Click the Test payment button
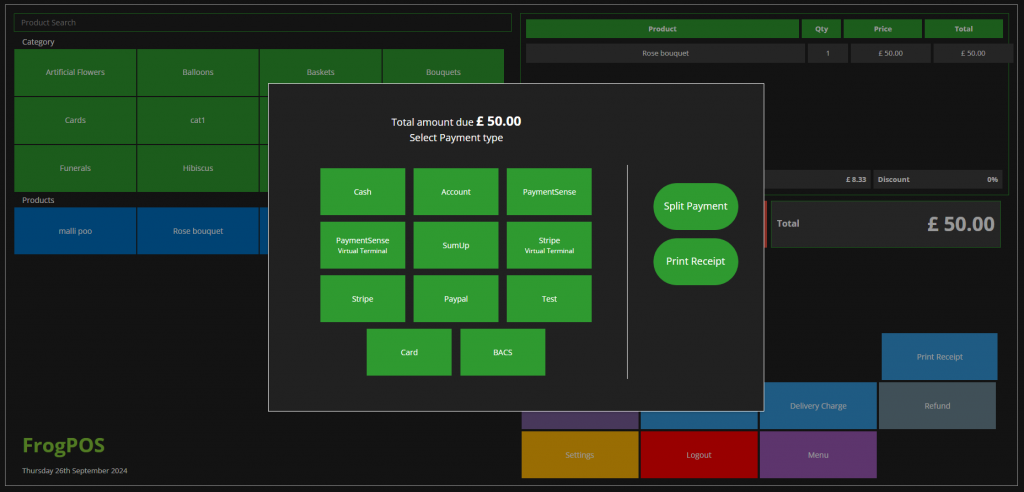 tap(549, 299)
